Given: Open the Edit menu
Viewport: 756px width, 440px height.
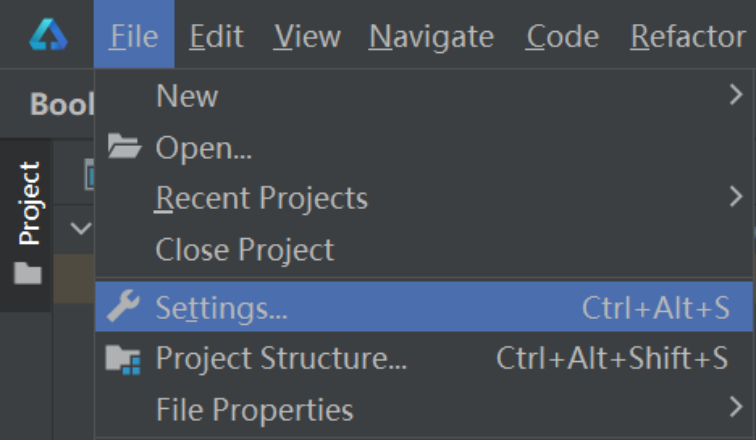Looking at the screenshot, I should (x=216, y=37).
